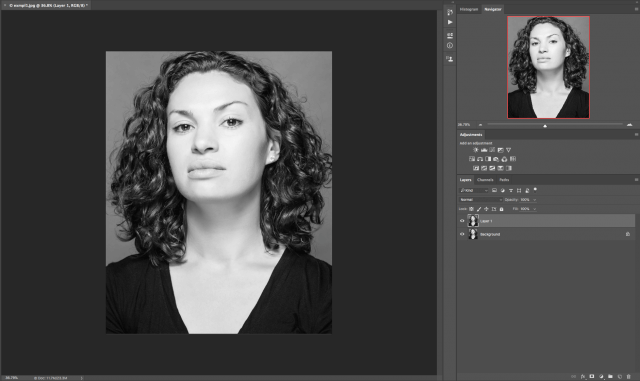Hide Layer 1 with its eye icon
The width and height of the screenshot is (640, 381).
point(462,221)
